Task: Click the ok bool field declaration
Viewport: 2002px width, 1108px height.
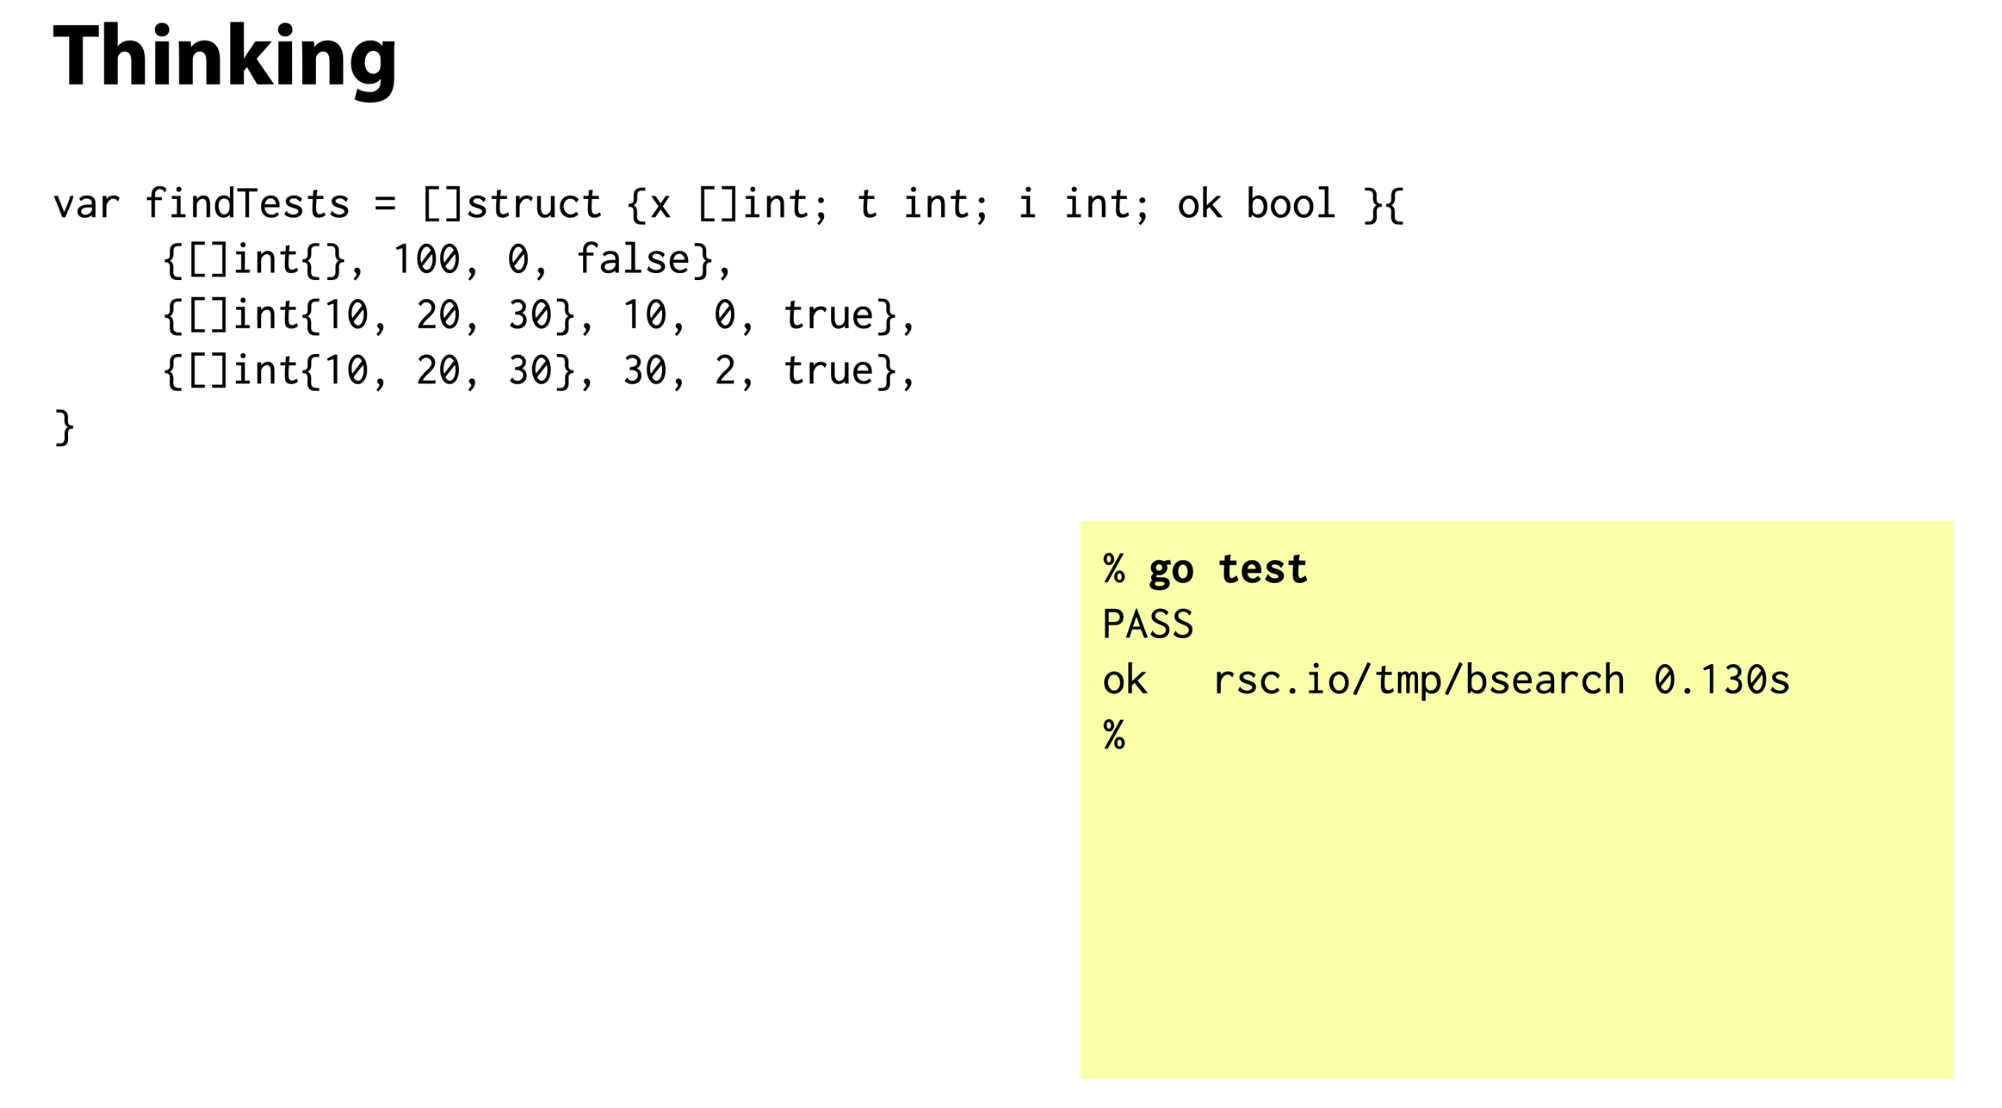Action: coord(1256,204)
